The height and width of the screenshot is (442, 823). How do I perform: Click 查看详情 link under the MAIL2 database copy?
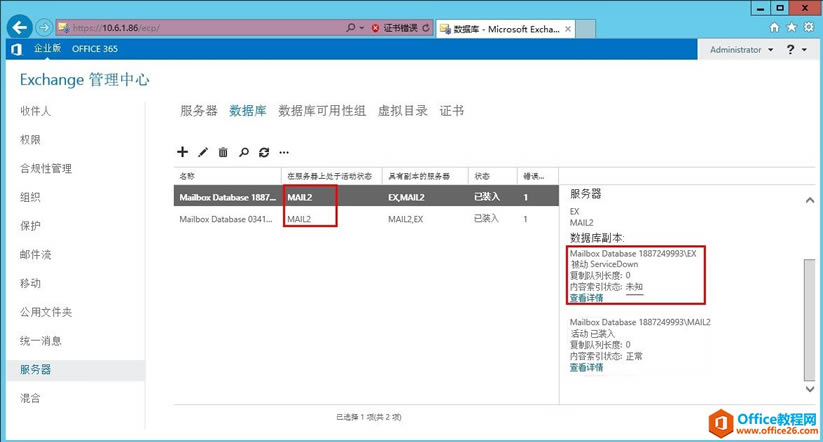pos(586,368)
